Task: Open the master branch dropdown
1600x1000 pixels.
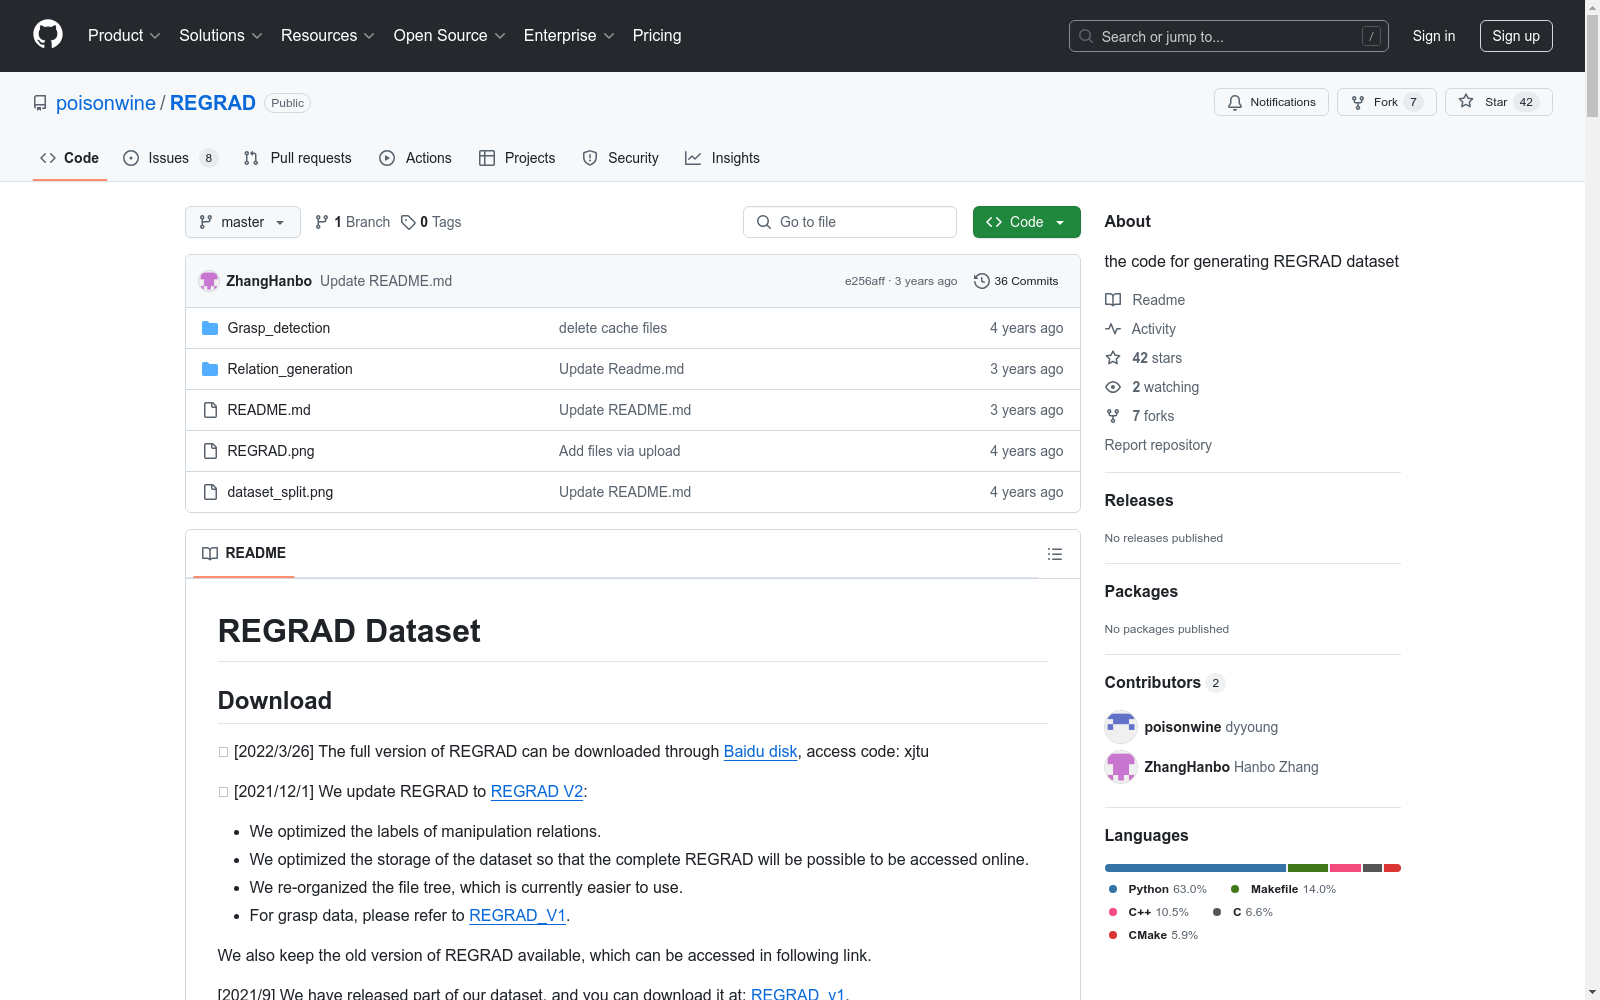Action: point(243,222)
